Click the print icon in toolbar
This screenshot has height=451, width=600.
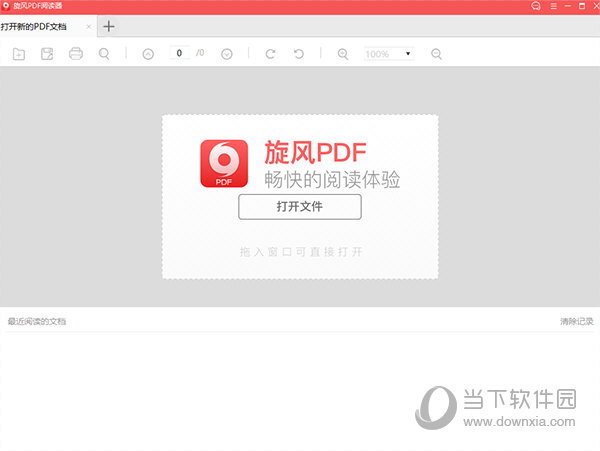pyautogui.click(x=76, y=54)
